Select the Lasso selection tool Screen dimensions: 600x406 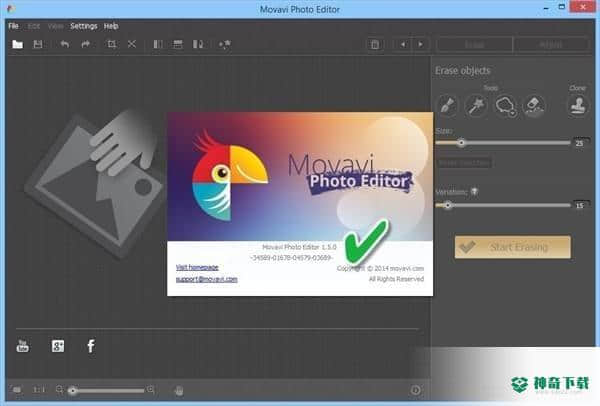[505, 106]
